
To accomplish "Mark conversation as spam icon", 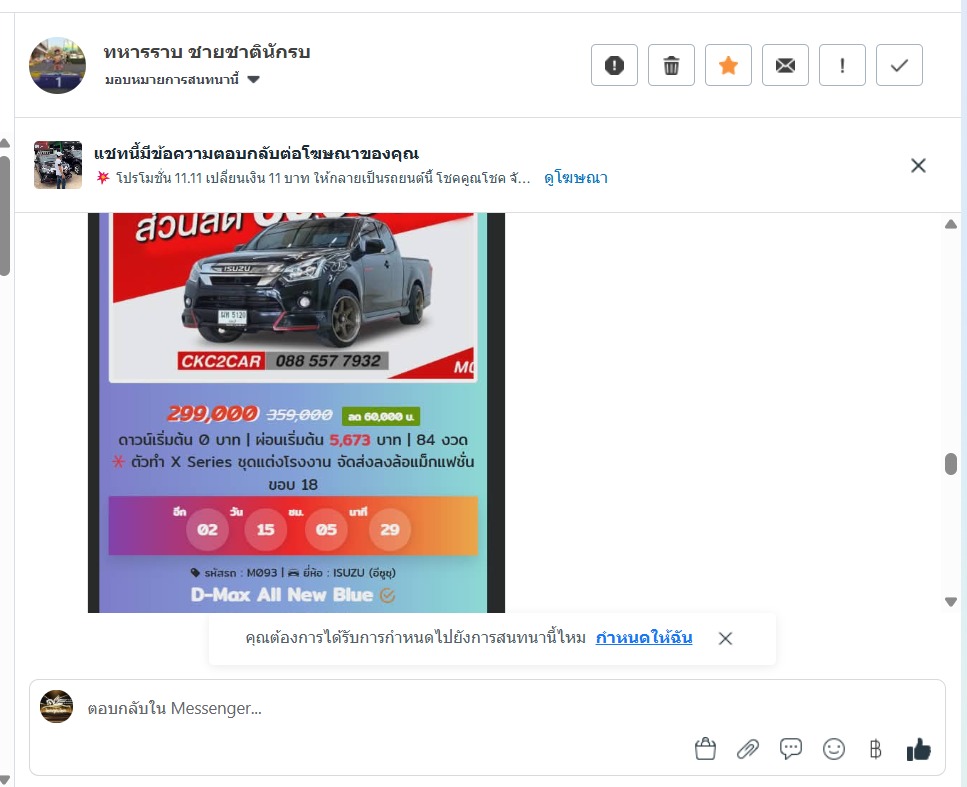I will coord(614,65).
